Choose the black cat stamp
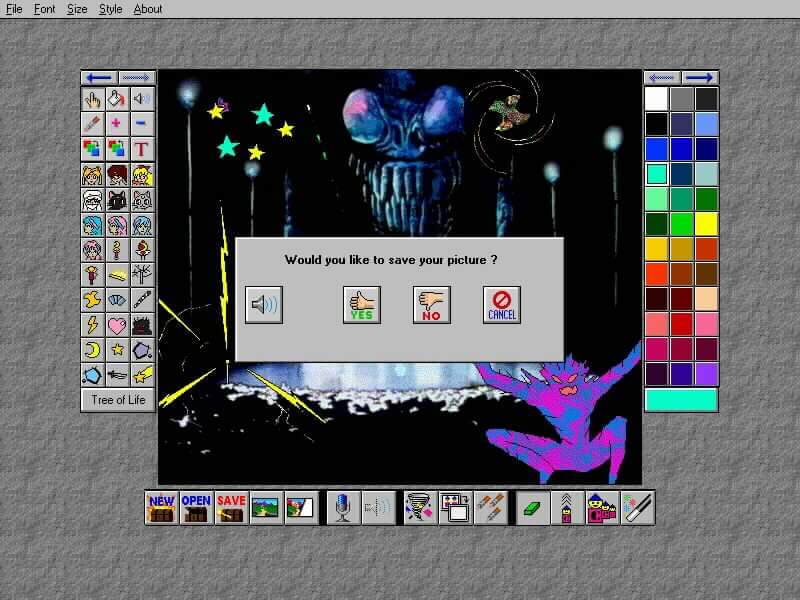Screen dimensions: 800x600 click(117, 201)
